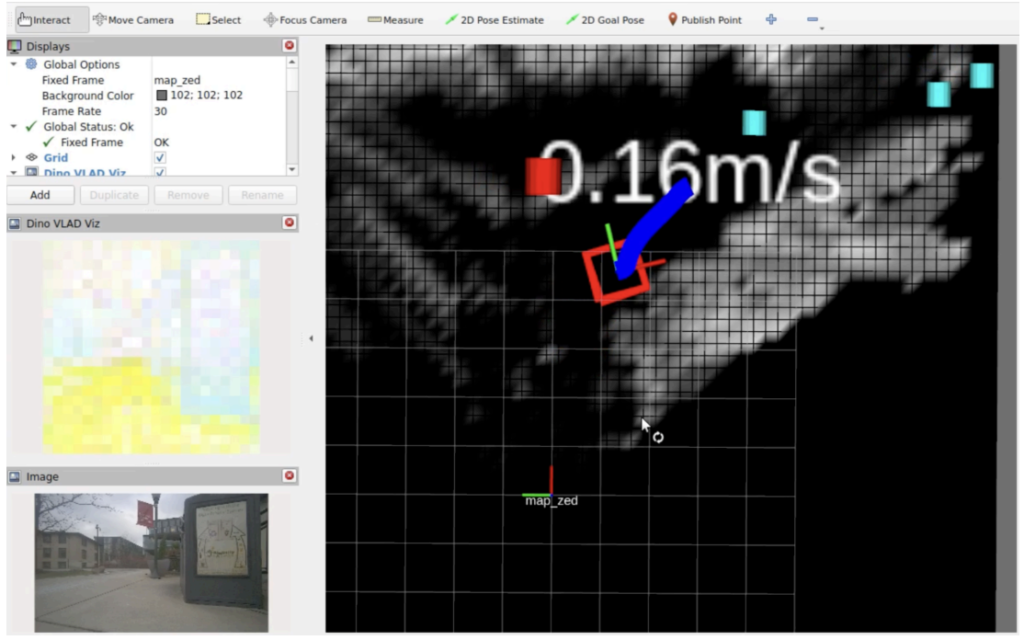1024x640 pixels.
Task: Click the Grid display eye icon
Action: pyautogui.click(x=31, y=157)
